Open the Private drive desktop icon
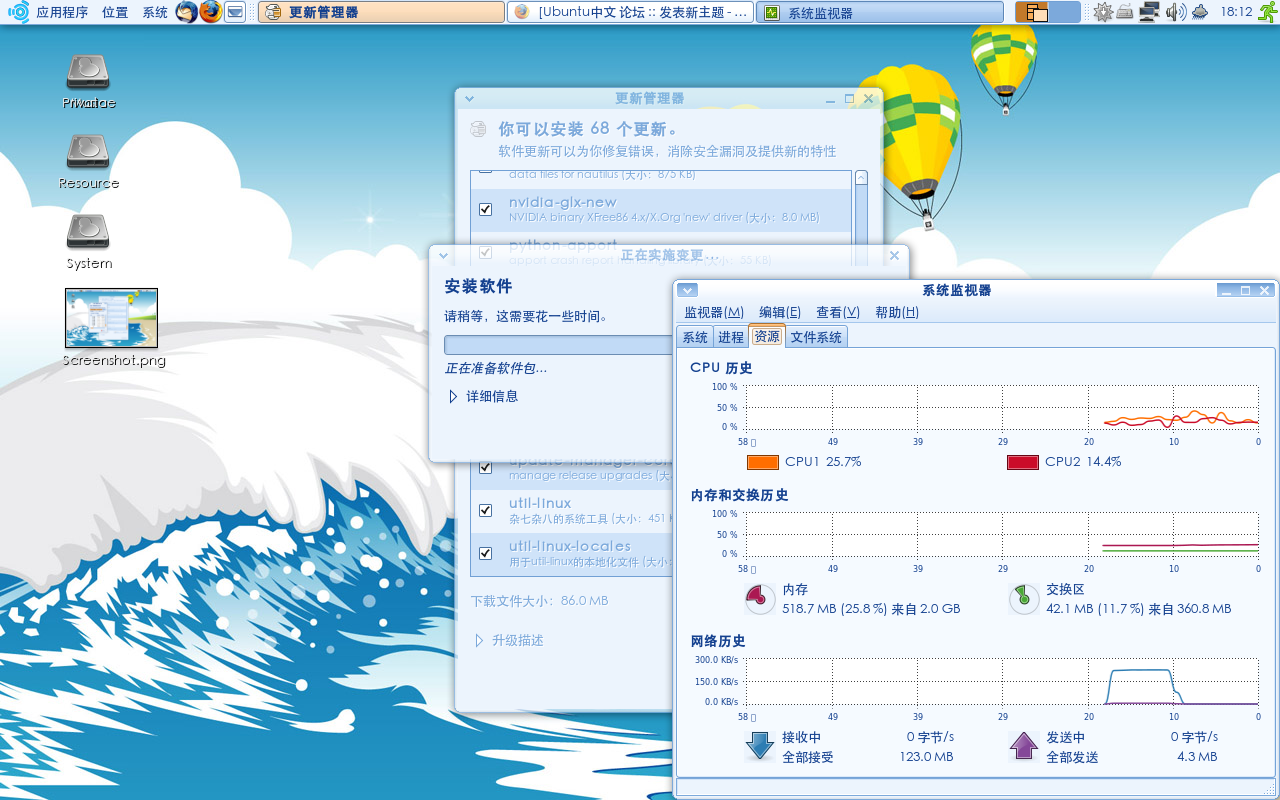Image resolution: width=1280 pixels, height=800 pixels. (x=88, y=80)
